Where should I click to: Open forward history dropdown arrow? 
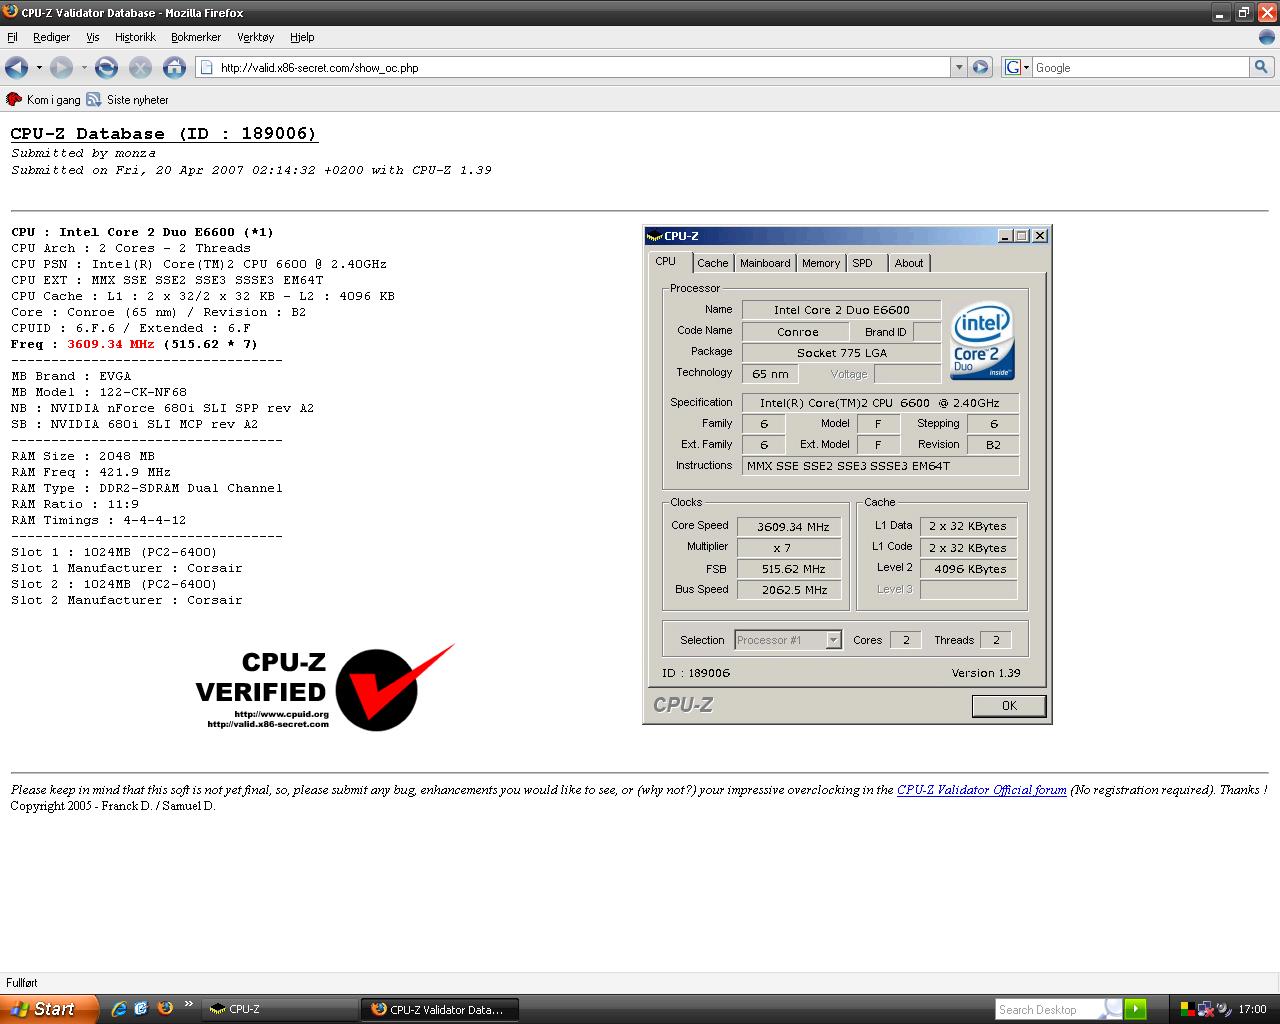(84, 67)
